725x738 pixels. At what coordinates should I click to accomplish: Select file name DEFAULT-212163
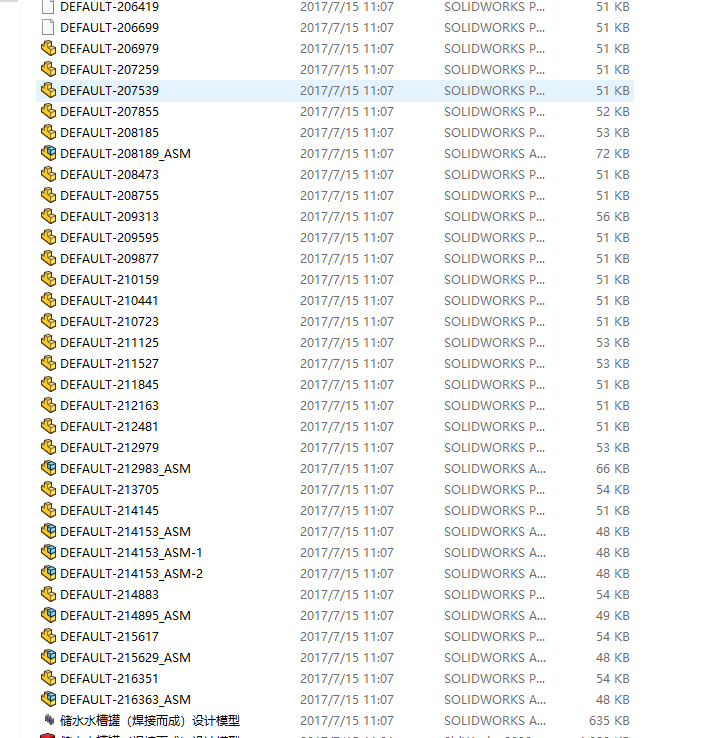pyautogui.click(x=110, y=406)
